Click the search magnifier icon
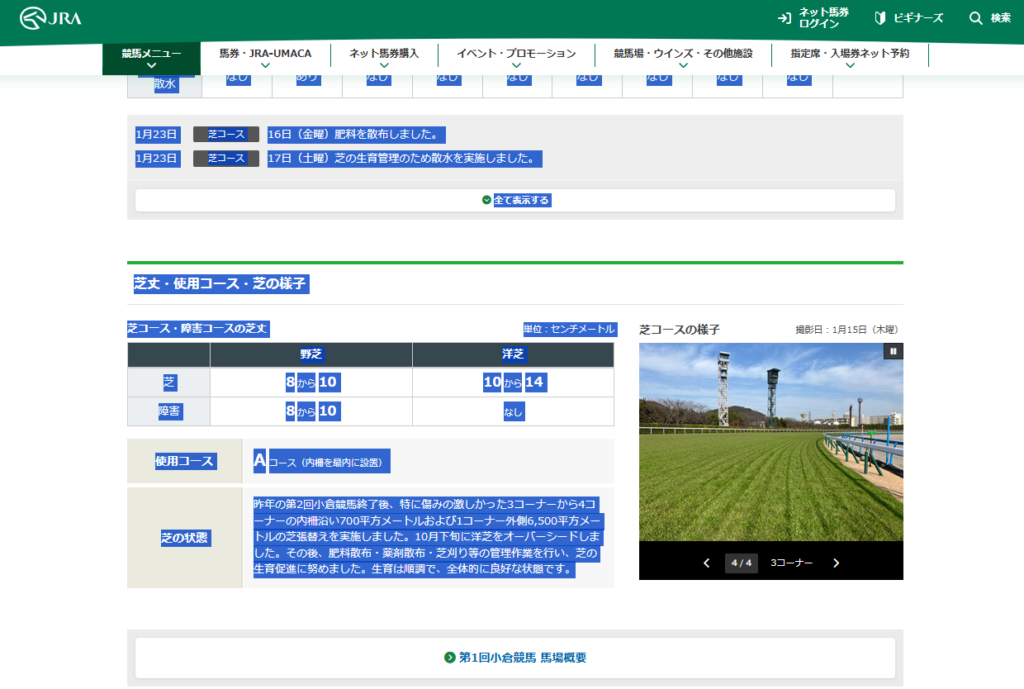This screenshot has width=1024, height=689. [976, 18]
